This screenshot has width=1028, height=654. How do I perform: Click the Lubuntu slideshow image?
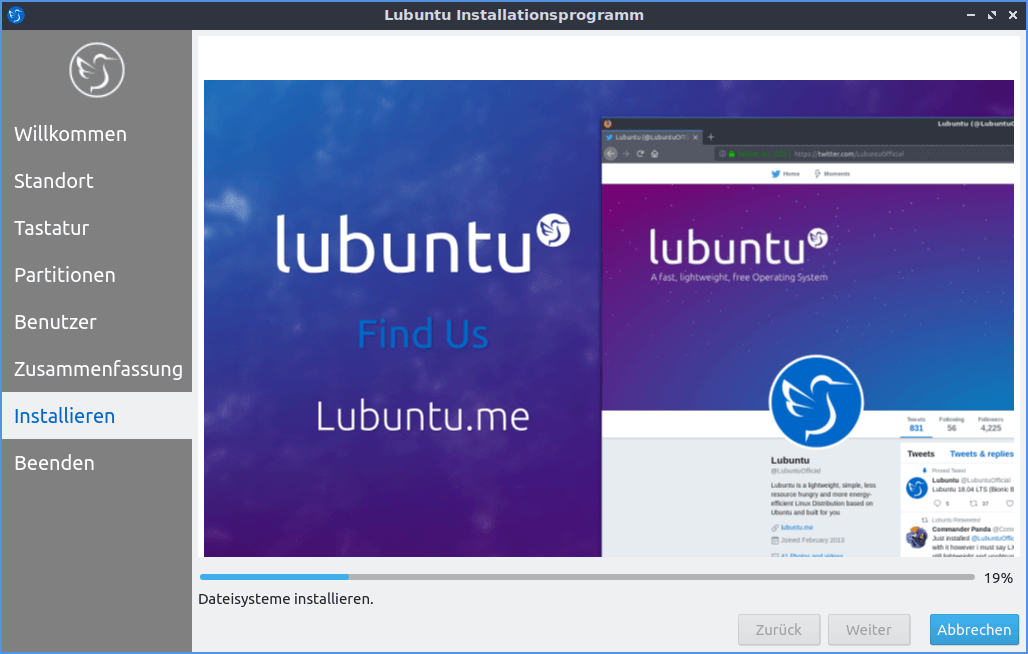609,318
